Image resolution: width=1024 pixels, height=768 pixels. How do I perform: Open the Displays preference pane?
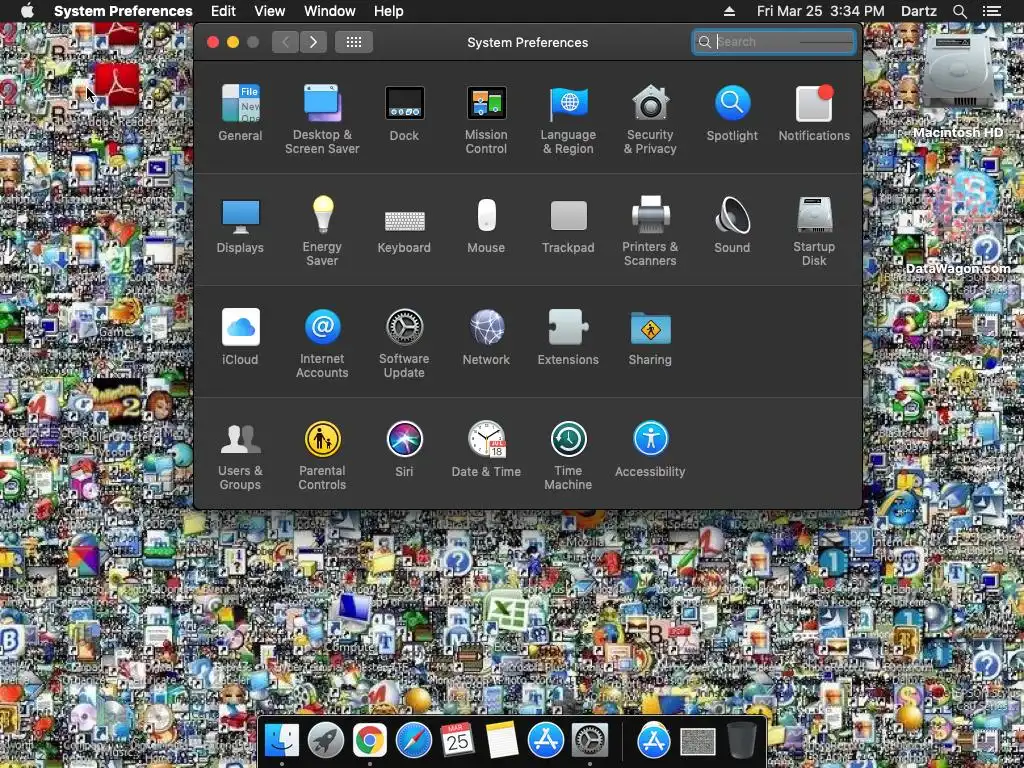[x=240, y=225]
